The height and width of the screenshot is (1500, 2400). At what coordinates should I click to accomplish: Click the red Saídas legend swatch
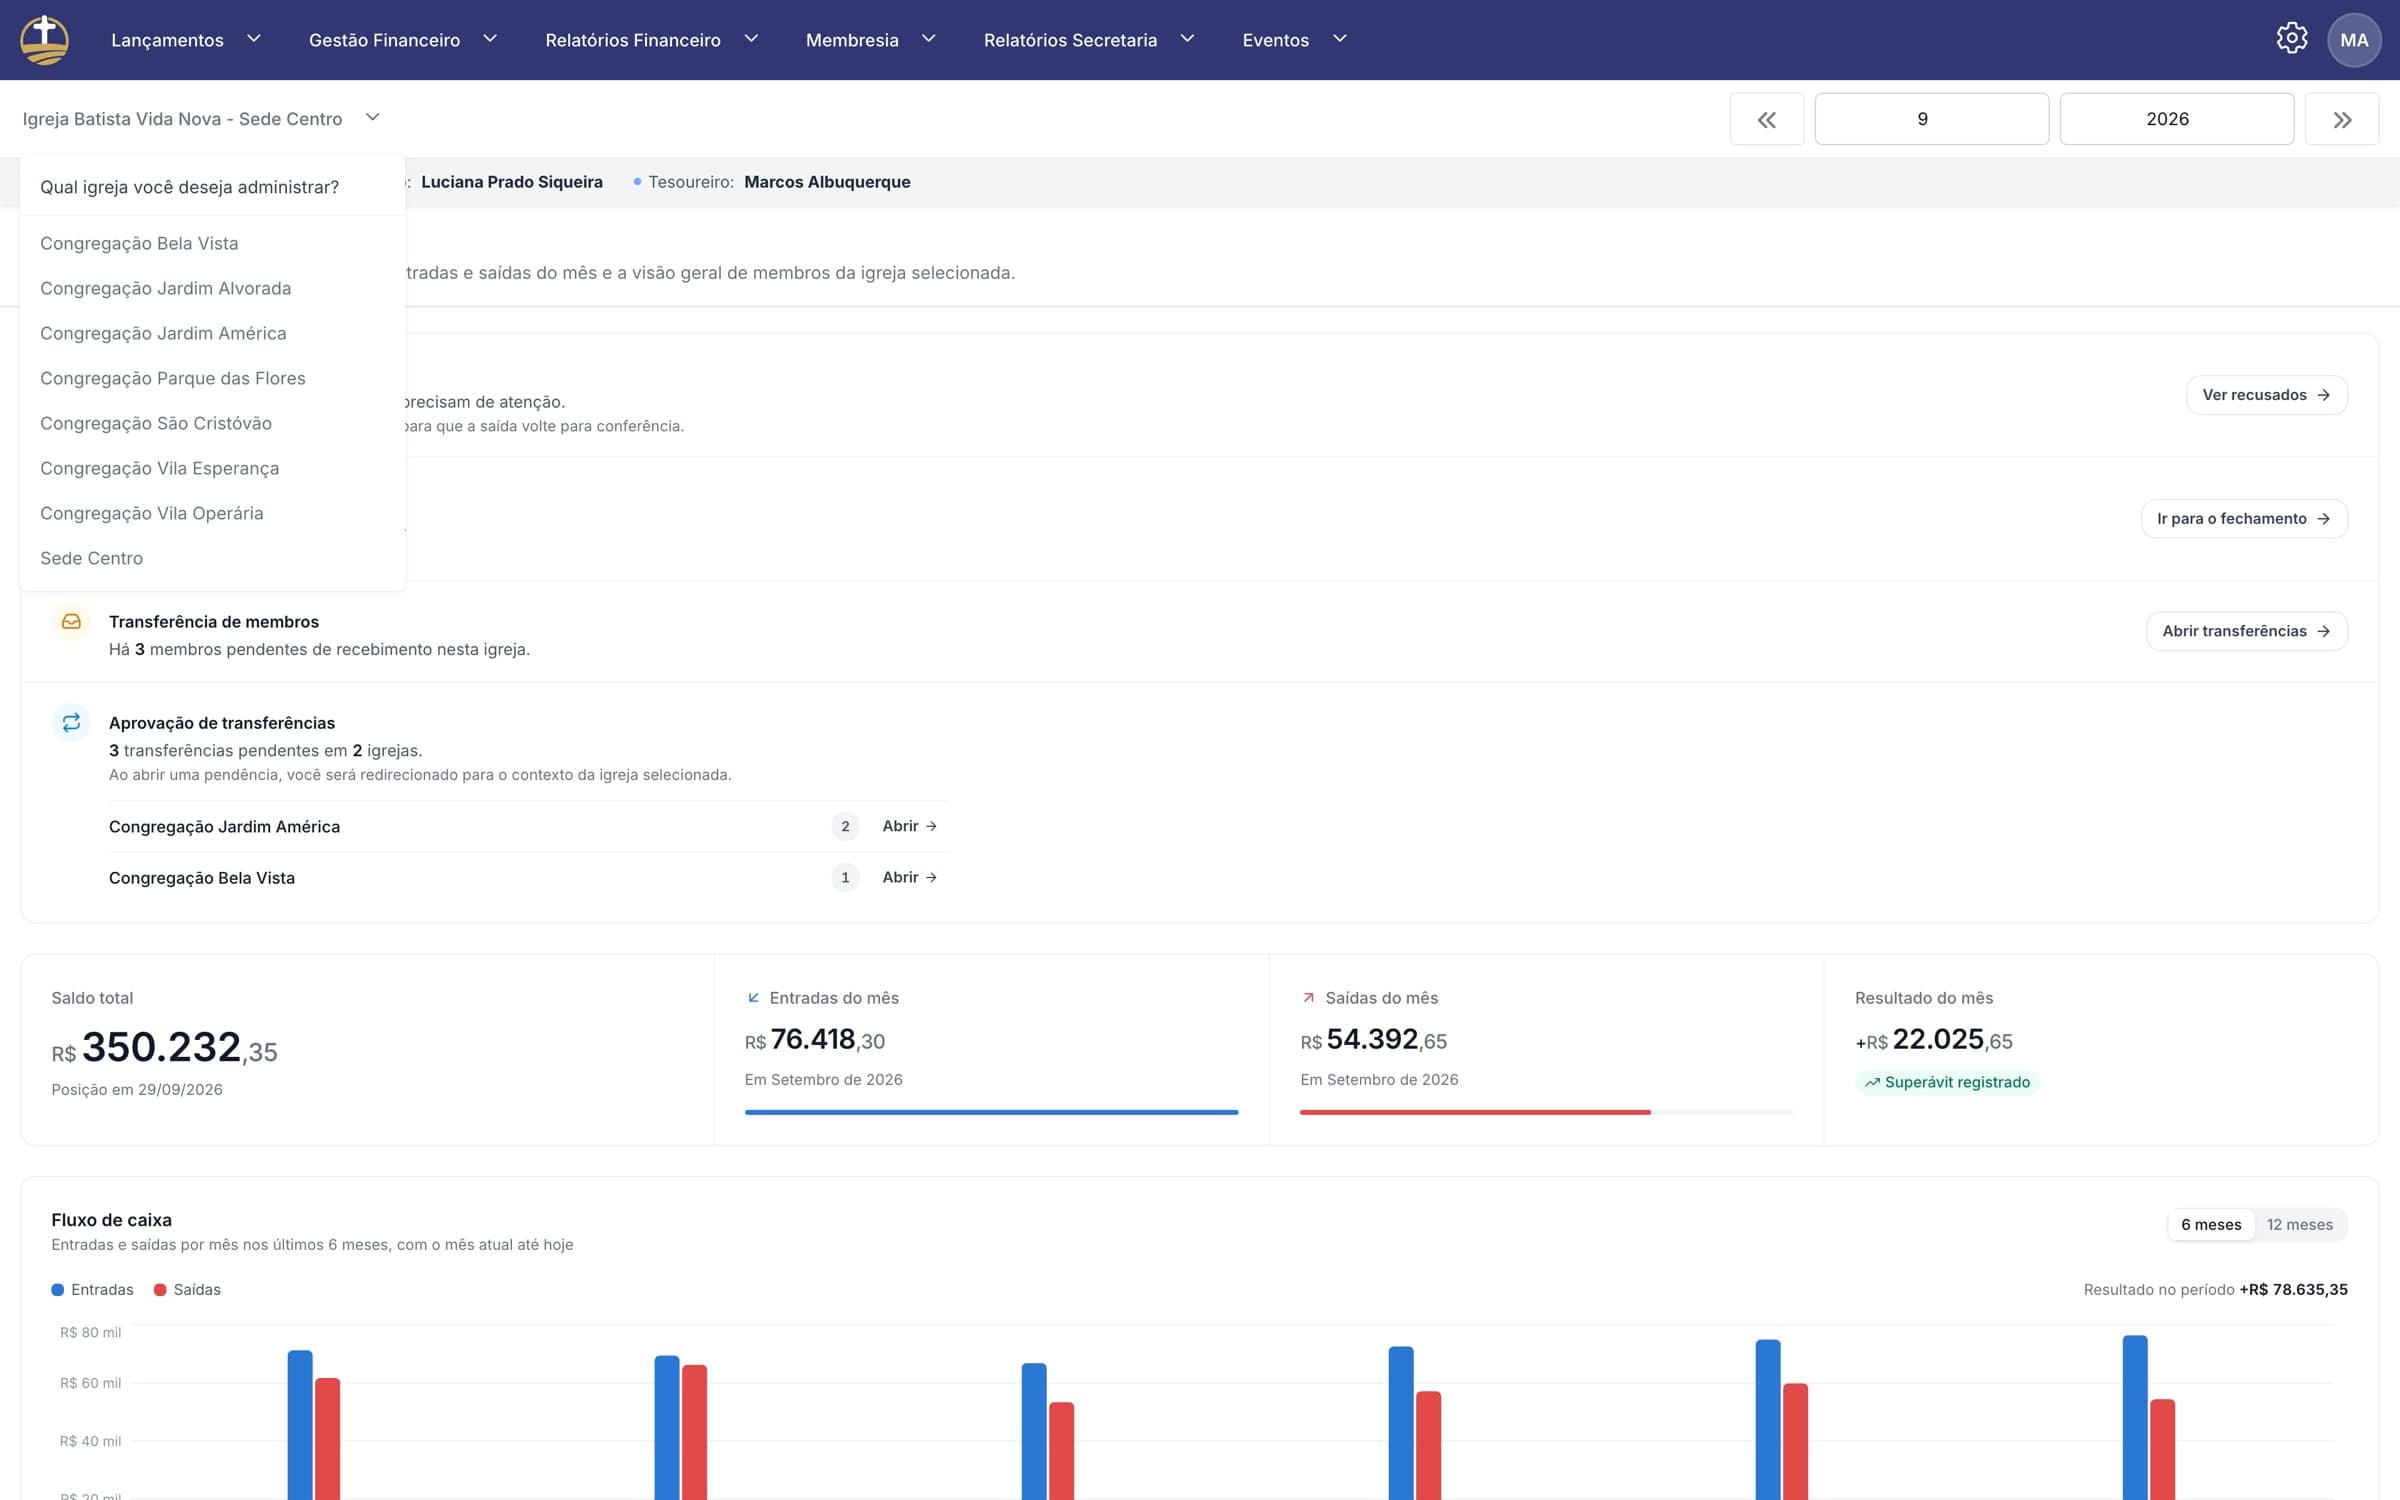pyautogui.click(x=160, y=1290)
